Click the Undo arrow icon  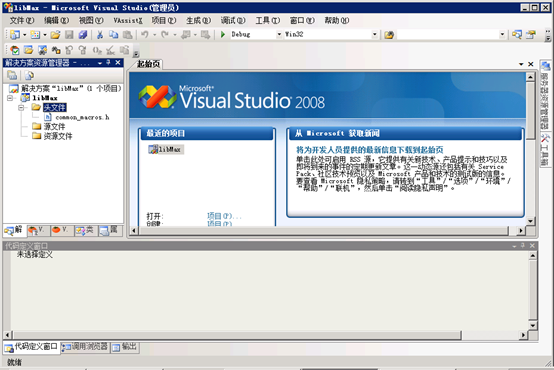(x=145, y=34)
